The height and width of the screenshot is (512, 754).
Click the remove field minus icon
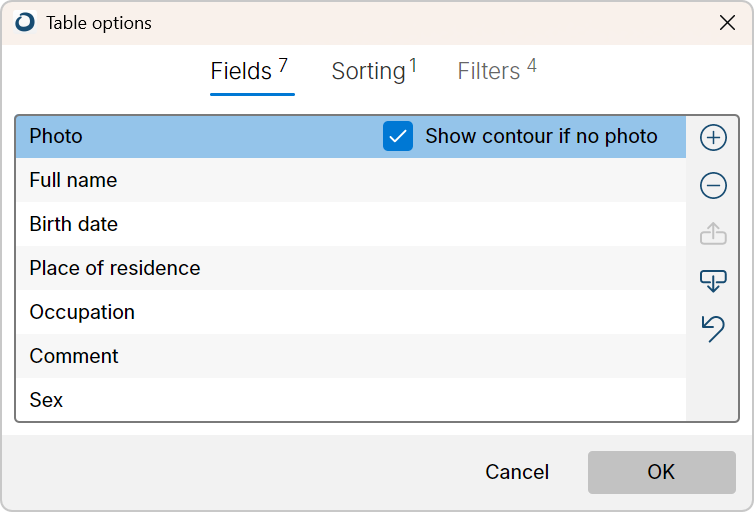713,186
